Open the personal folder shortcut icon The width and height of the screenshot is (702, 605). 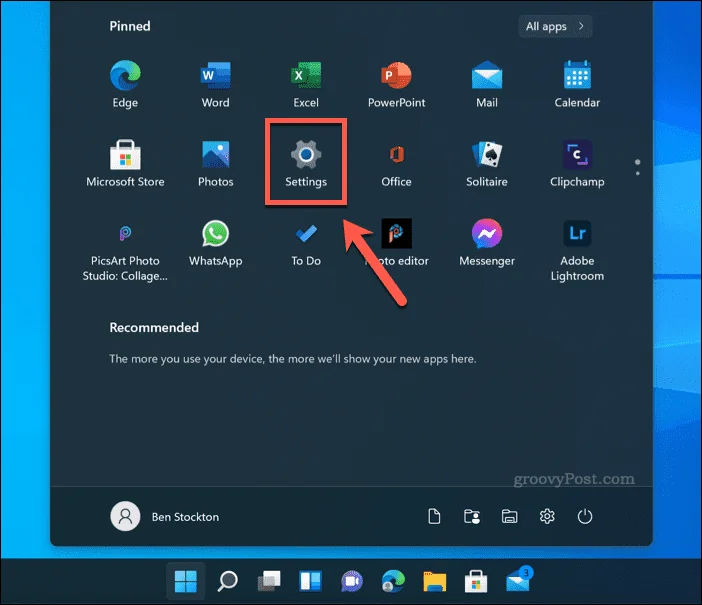coord(472,516)
